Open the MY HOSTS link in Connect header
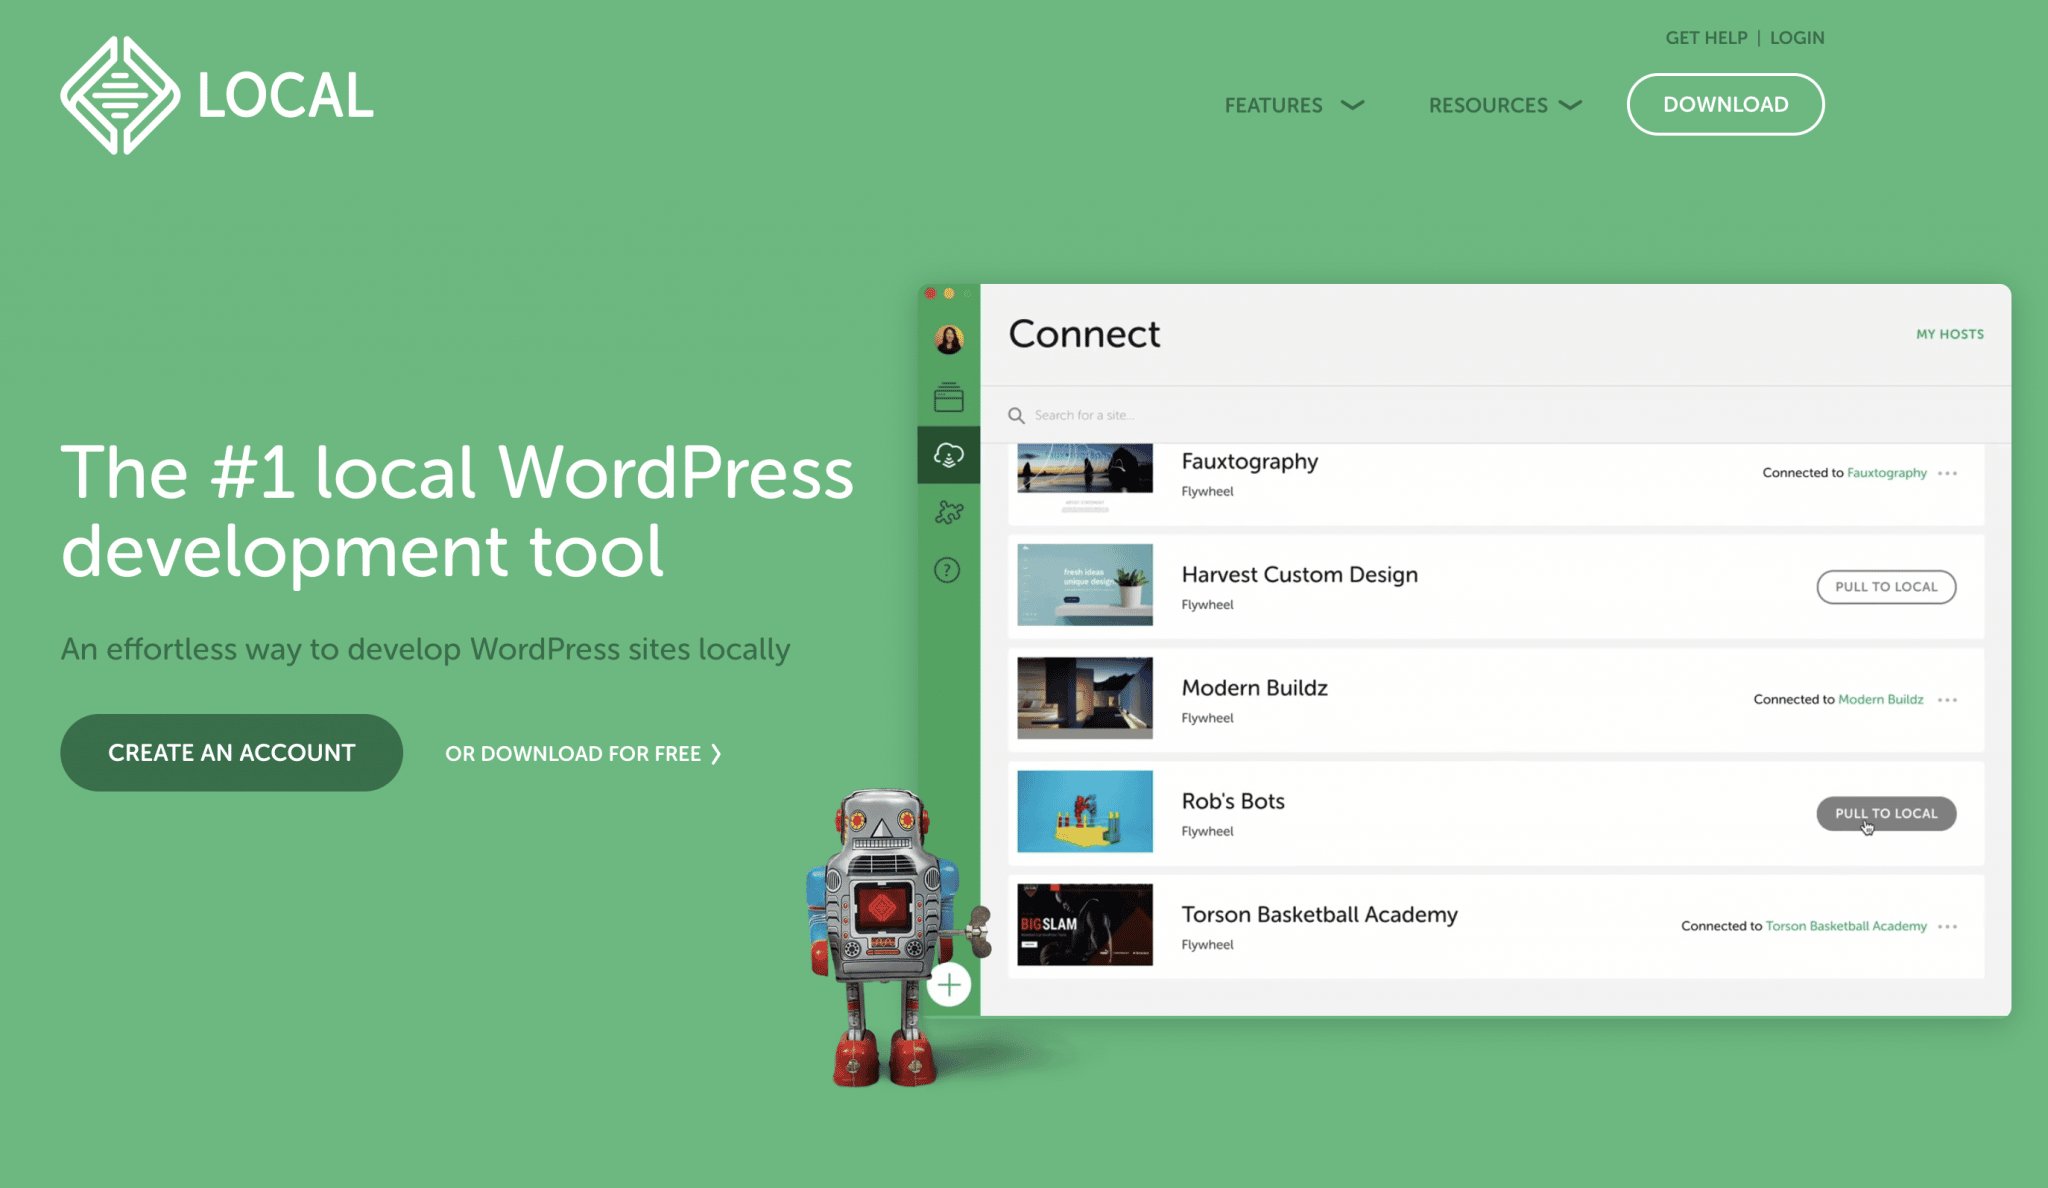Screen dimensions: 2048x1188 click(x=1949, y=334)
